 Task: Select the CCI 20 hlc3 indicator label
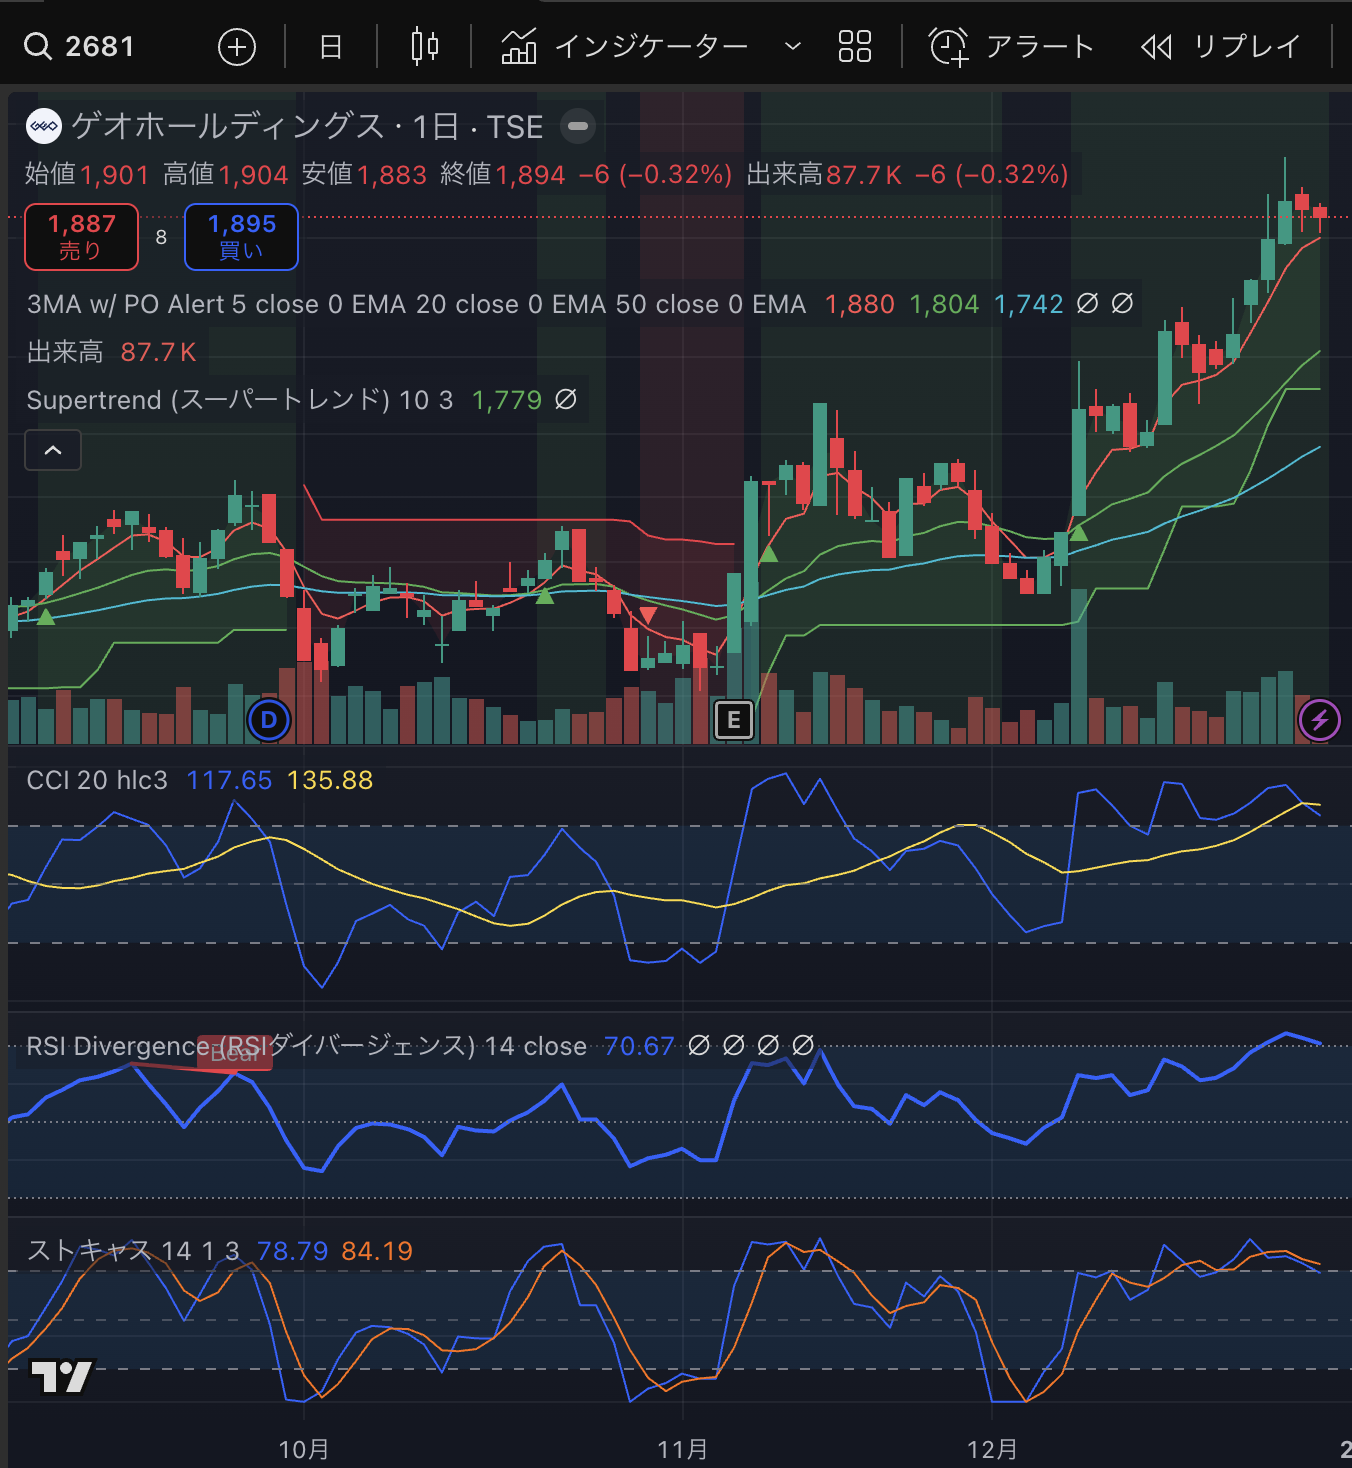97,780
